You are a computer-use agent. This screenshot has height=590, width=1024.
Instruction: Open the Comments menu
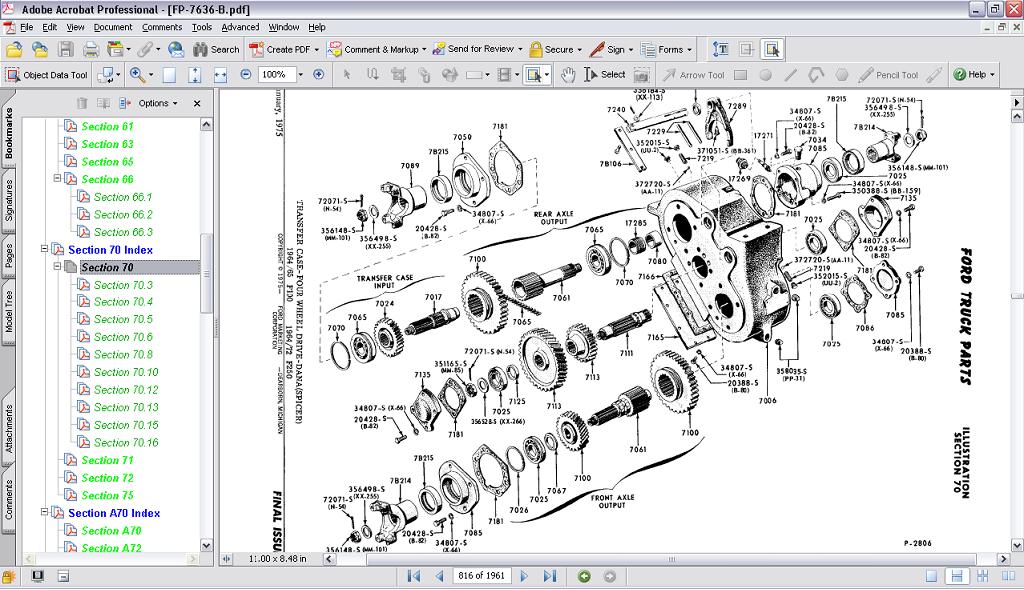(x=162, y=27)
